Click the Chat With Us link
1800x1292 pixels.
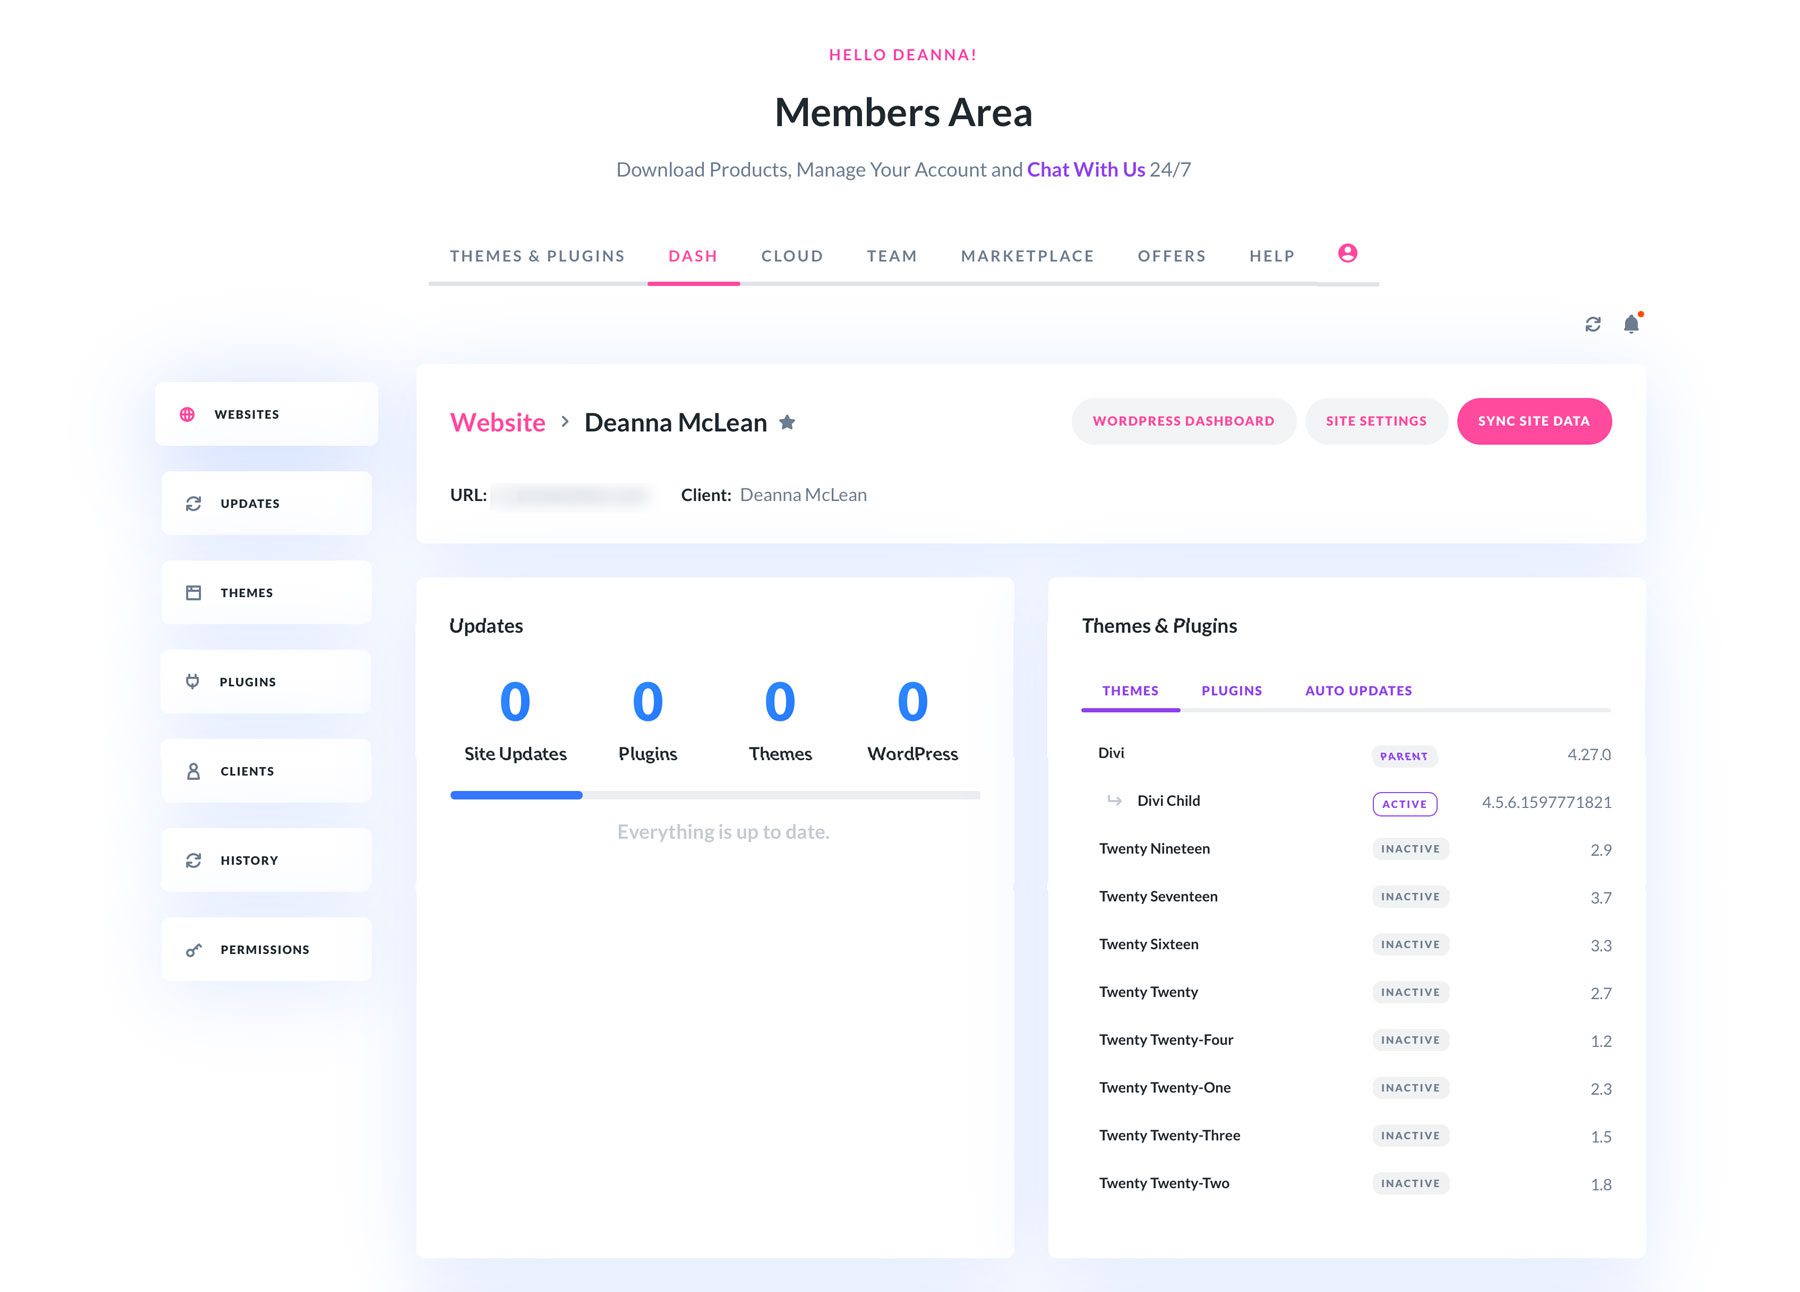coord(1085,169)
